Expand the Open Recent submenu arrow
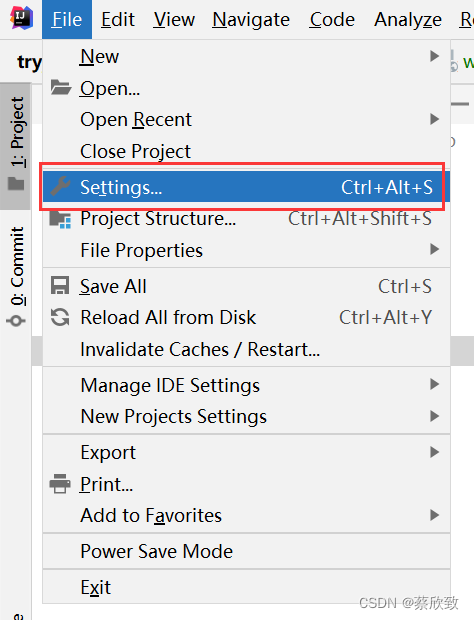The width and height of the screenshot is (474, 620). [x=434, y=119]
